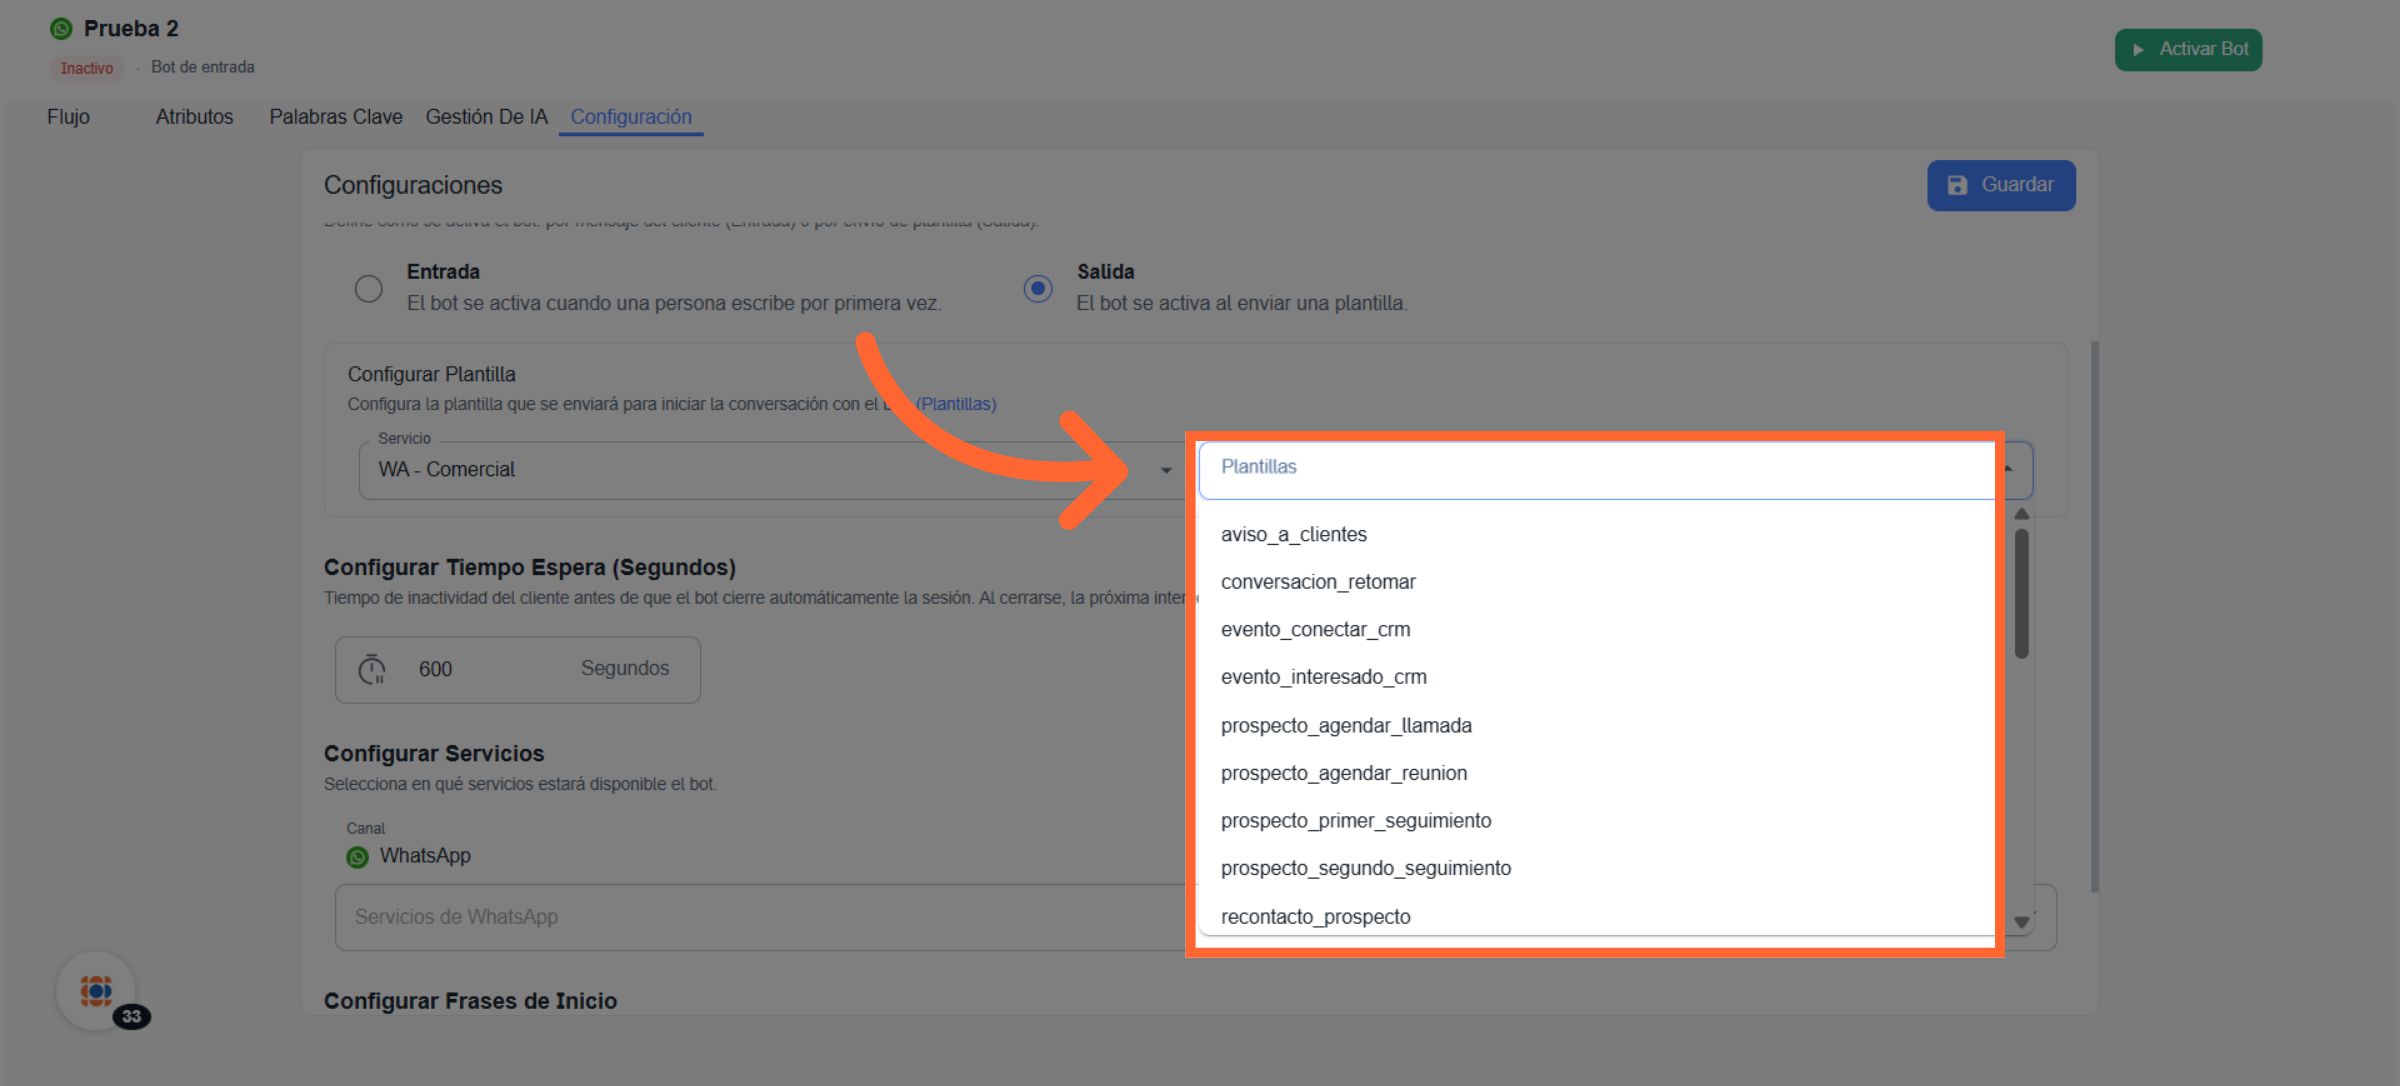2400x1086 pixels.
Task: Click the WhatsApp icon beside Prueba 2
Action: [61, 29]
